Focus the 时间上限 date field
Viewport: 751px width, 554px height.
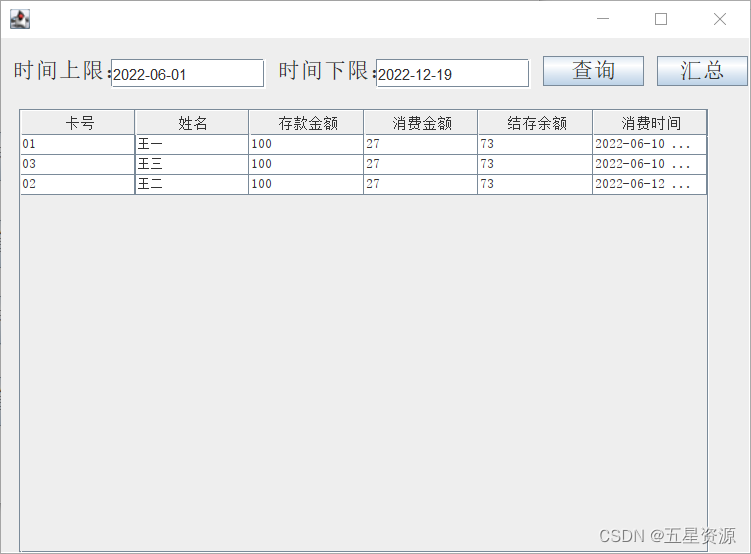click(187, 73)
